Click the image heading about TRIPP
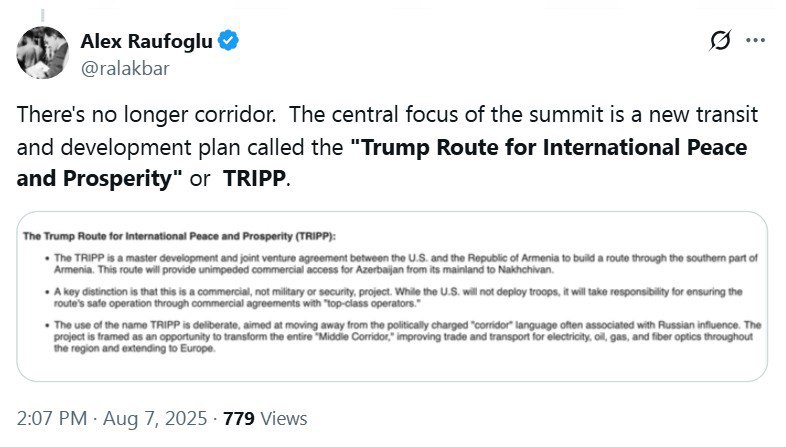Image resolution: width=786 pixels, height=447 pixels. click(x=179, y=236)
